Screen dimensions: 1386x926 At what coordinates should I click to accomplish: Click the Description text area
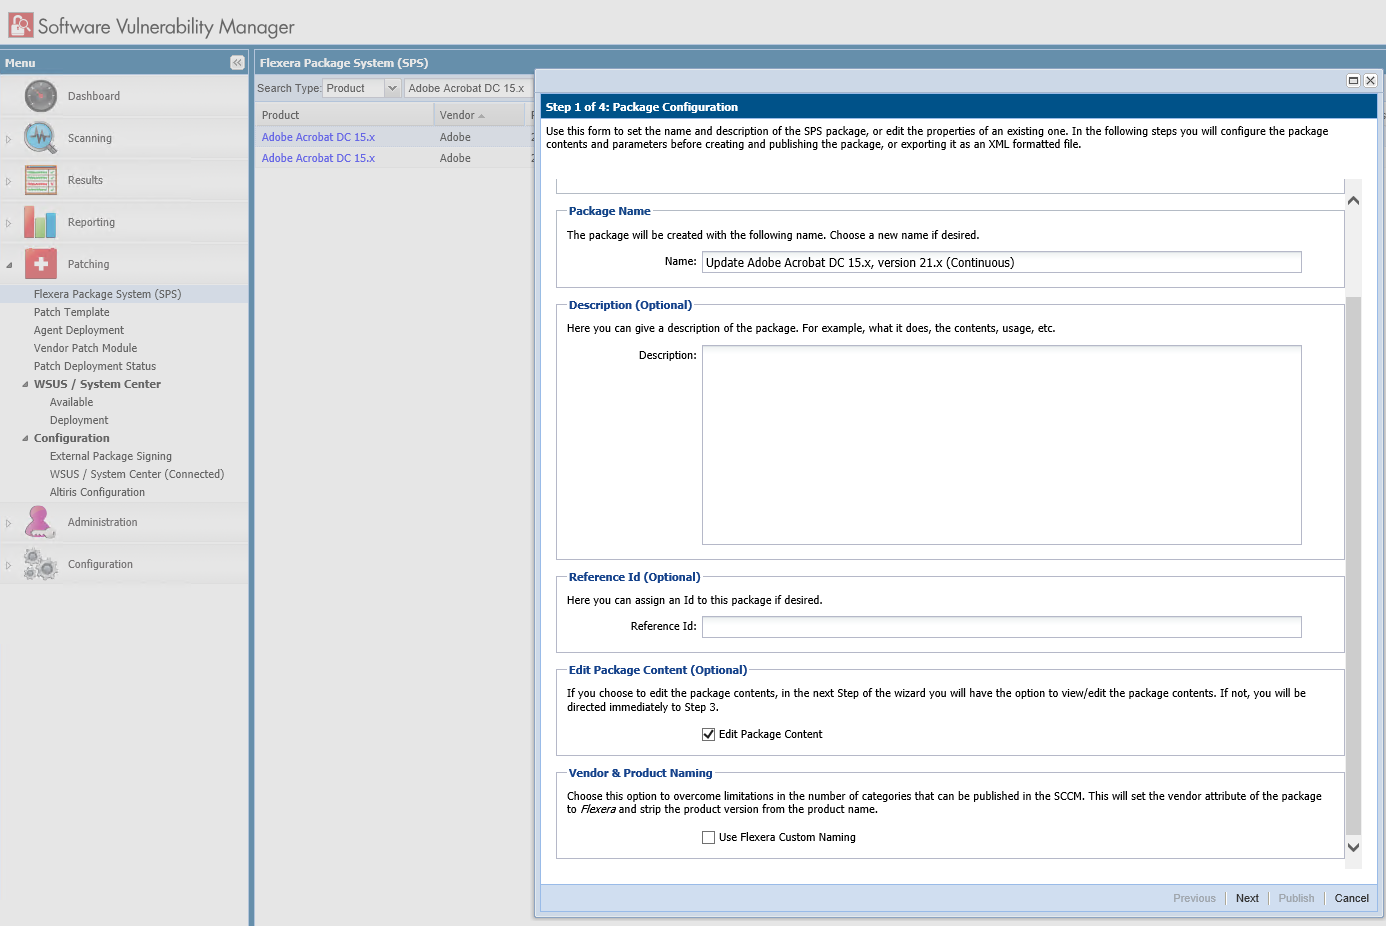[1002, 445]
